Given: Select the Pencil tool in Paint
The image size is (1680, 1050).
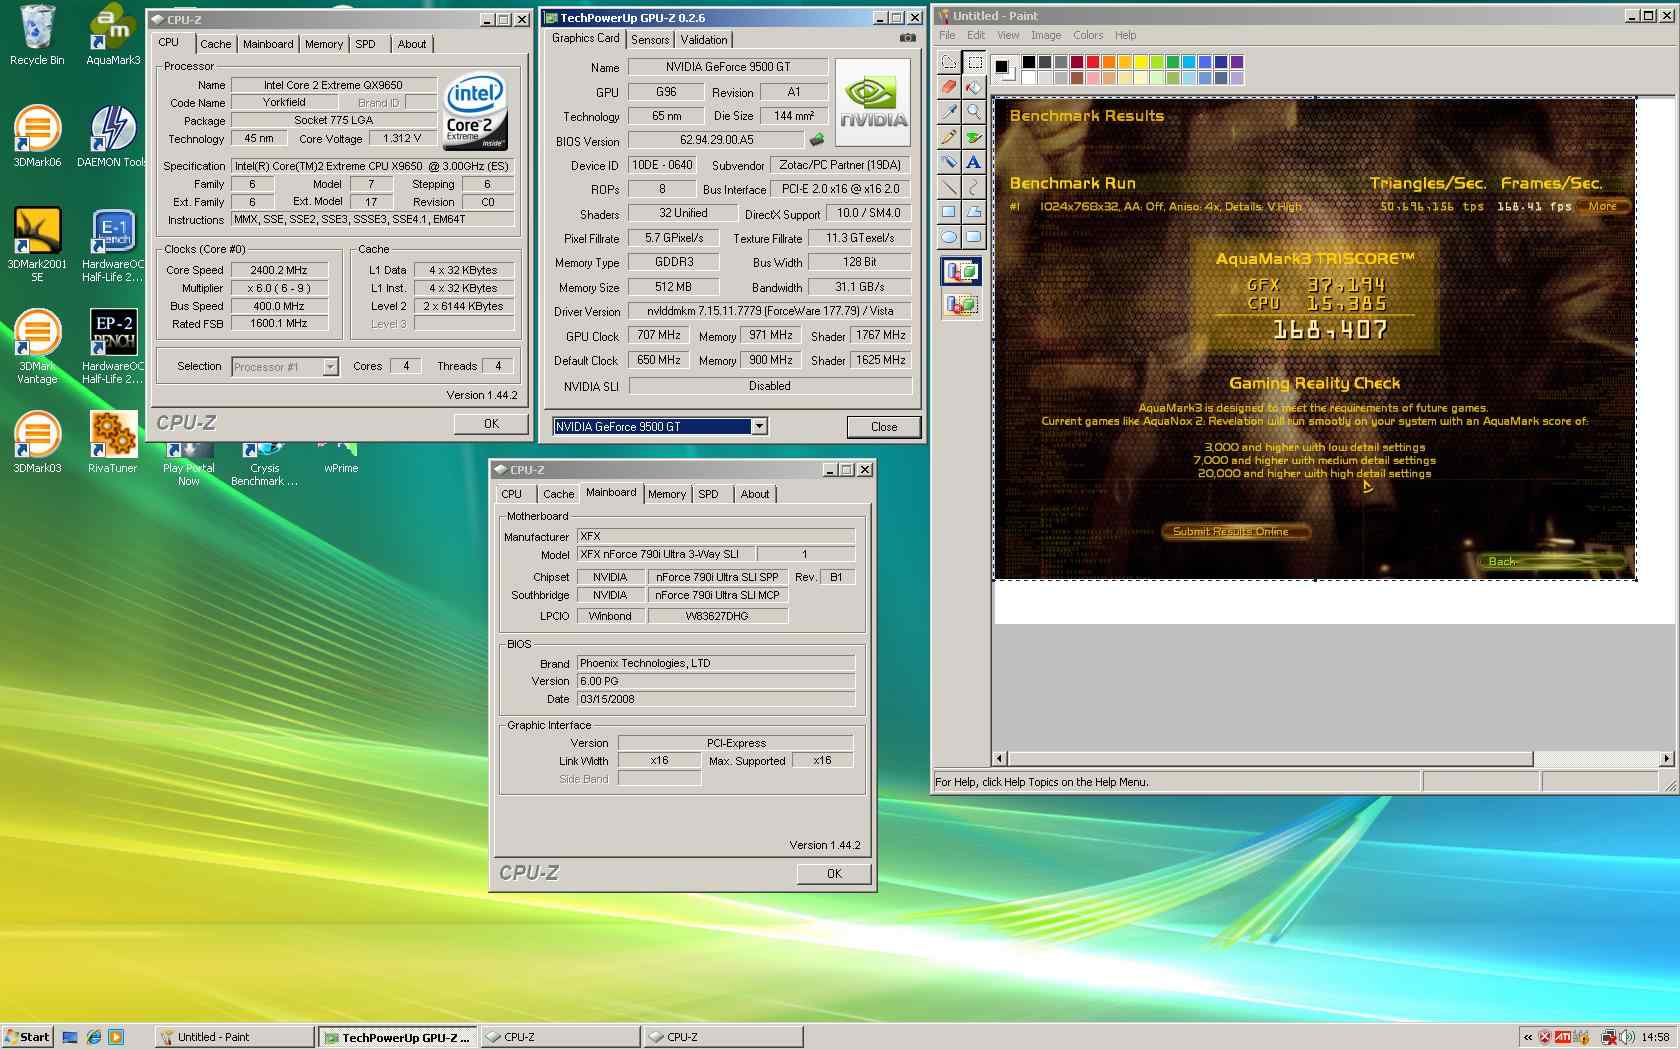Looking at the screenshot, I should 949,137.
